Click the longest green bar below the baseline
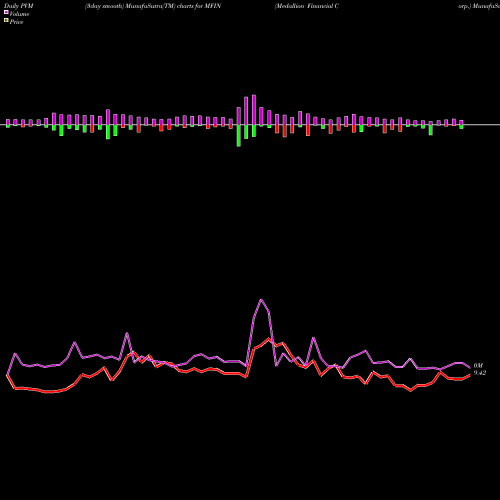The width and height of the screenshot is (500, 500). [x=239, y=136]
